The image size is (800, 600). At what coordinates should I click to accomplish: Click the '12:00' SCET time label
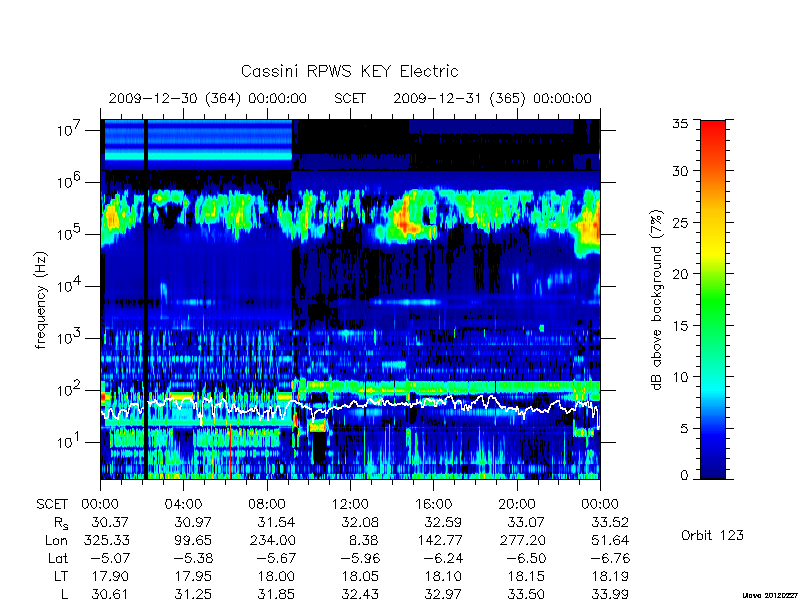point(350,505)
